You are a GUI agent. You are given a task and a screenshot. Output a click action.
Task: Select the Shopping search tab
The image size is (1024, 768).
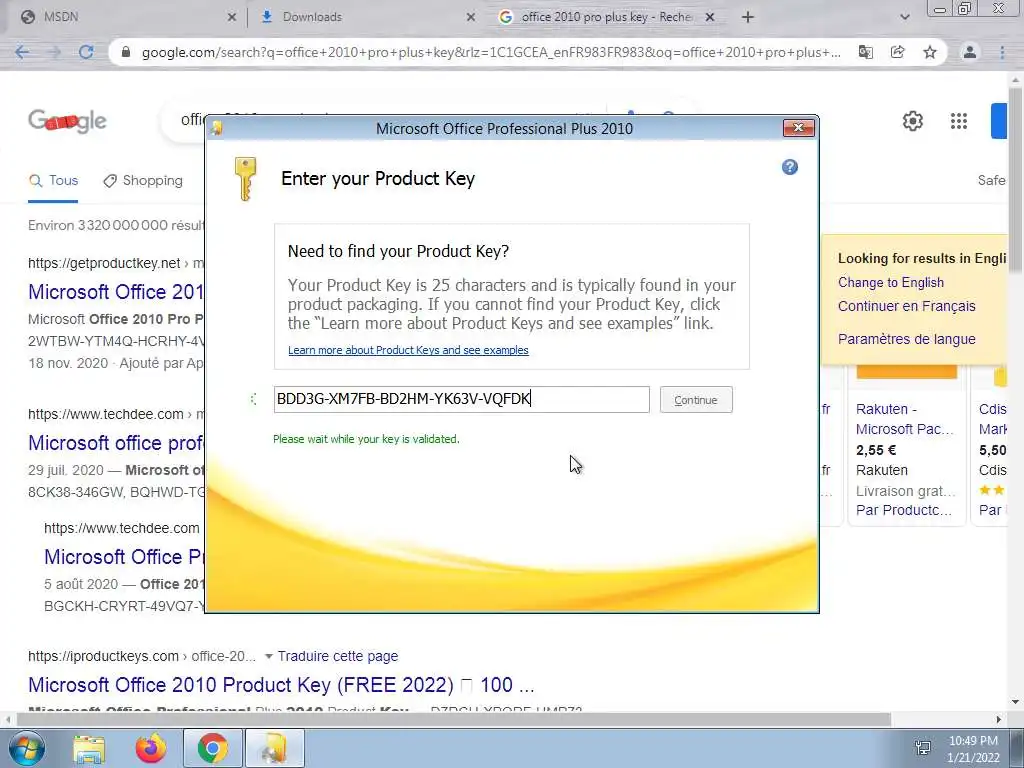pos(143,181)
